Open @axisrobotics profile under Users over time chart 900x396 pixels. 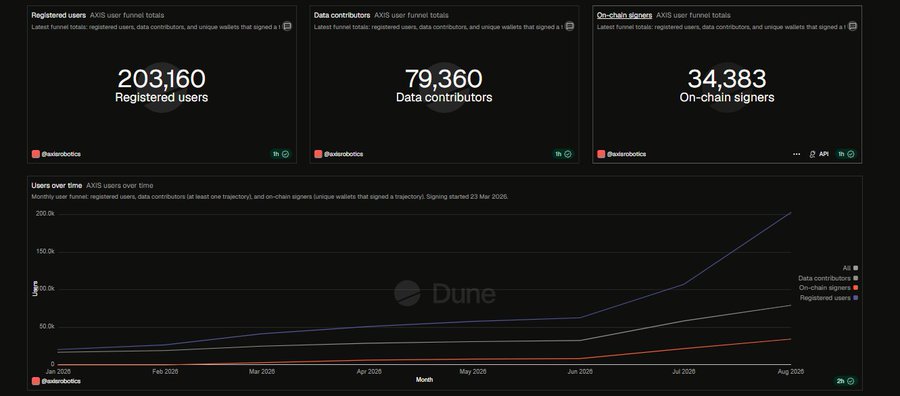coord(56,381)
